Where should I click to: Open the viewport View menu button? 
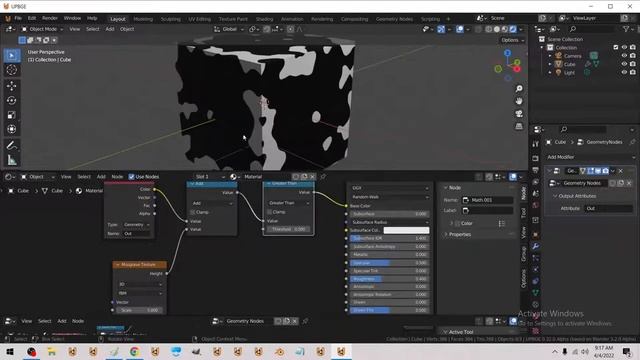tap(75, 29)
